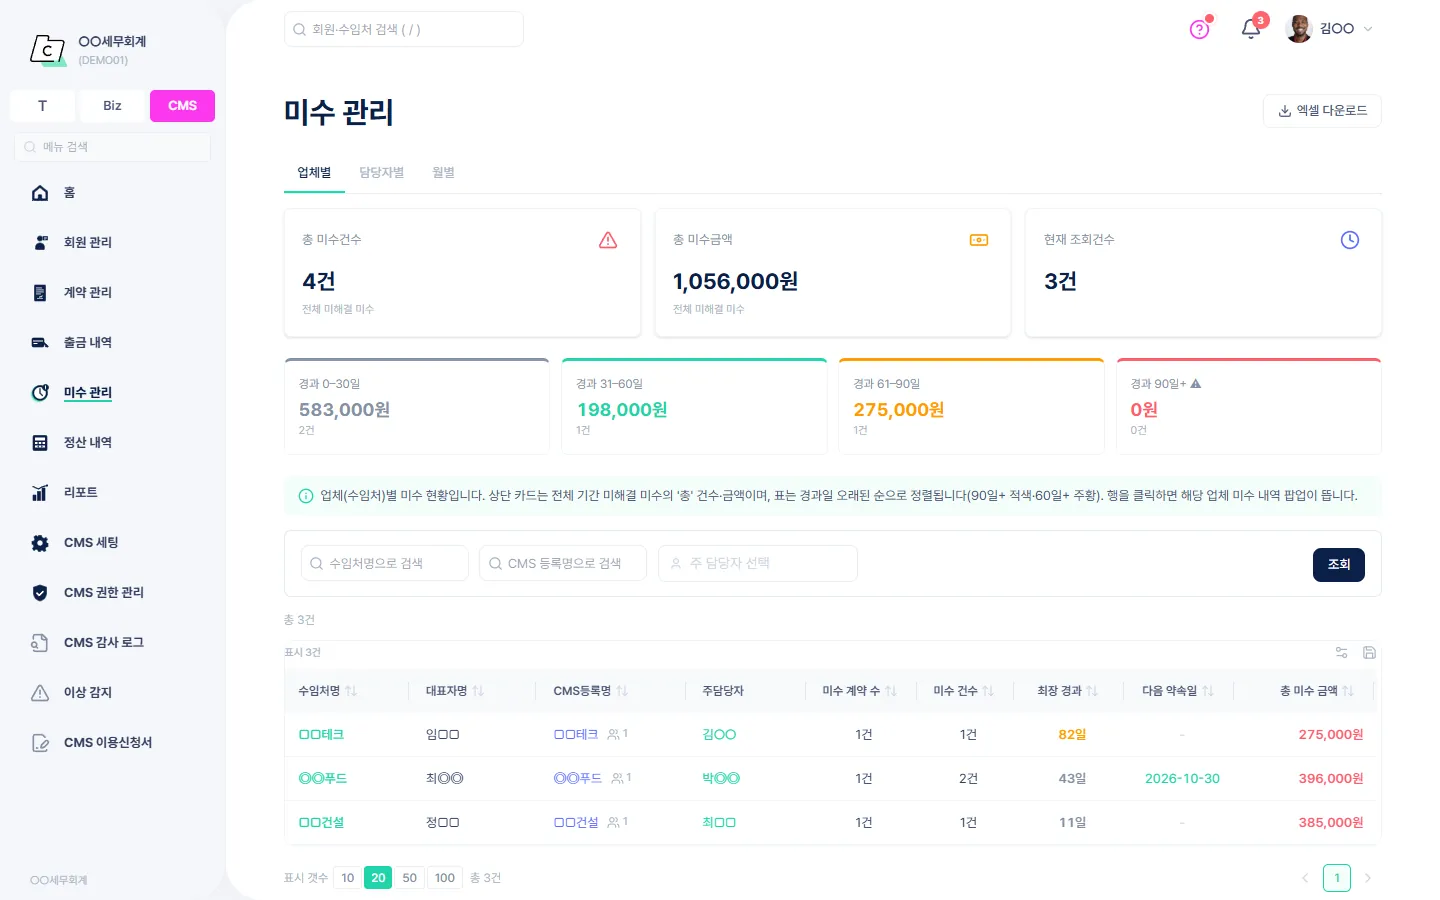Set page size to 50
This screenshot has width=1440, height=900.
click(x=410, y=878)
